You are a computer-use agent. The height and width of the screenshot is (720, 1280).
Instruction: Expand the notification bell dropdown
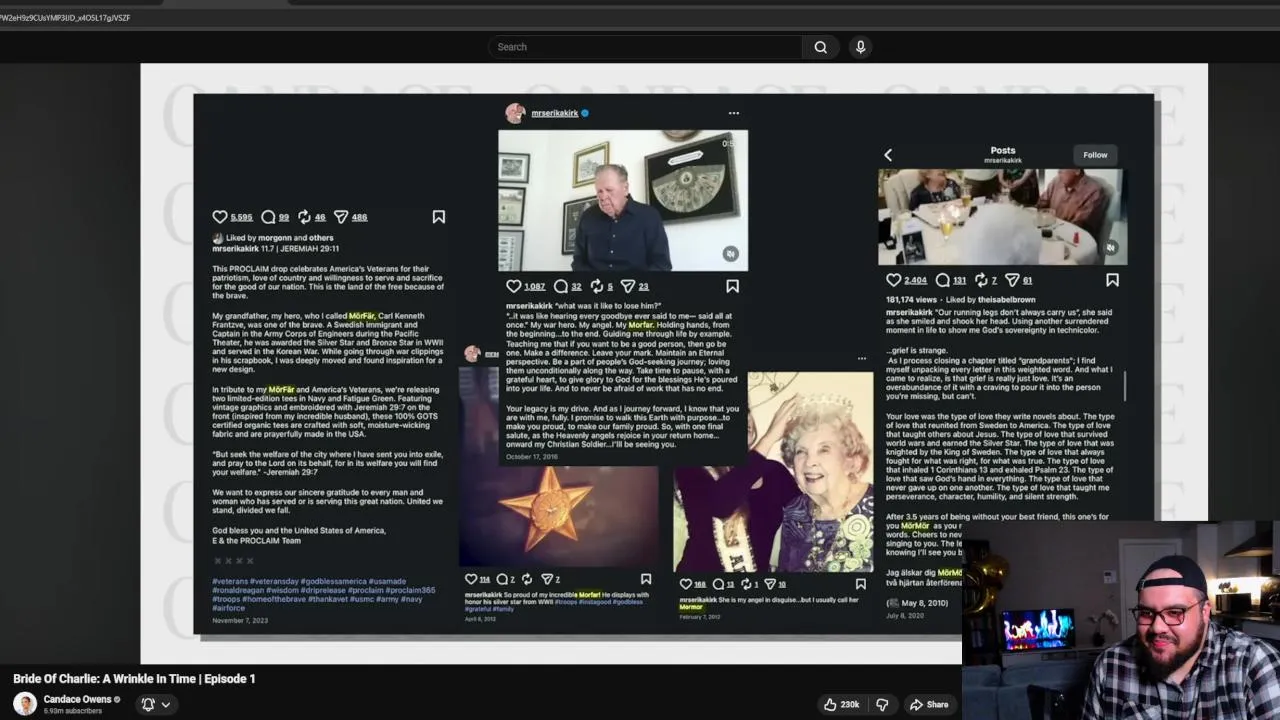(x=155, y=704)
